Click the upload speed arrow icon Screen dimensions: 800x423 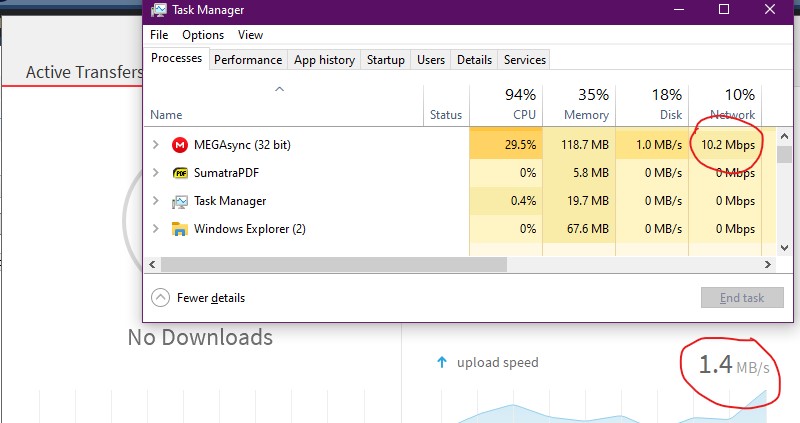coord(442,362)
